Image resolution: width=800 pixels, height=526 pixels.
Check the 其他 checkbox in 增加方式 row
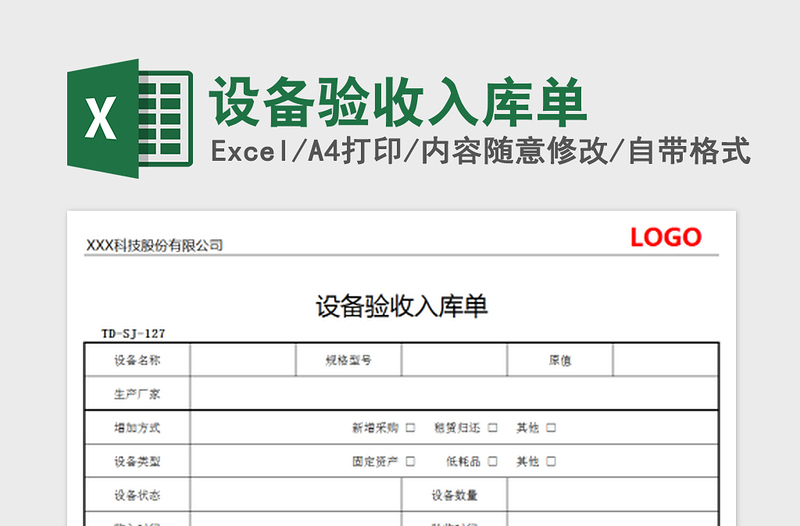(551, 428)
